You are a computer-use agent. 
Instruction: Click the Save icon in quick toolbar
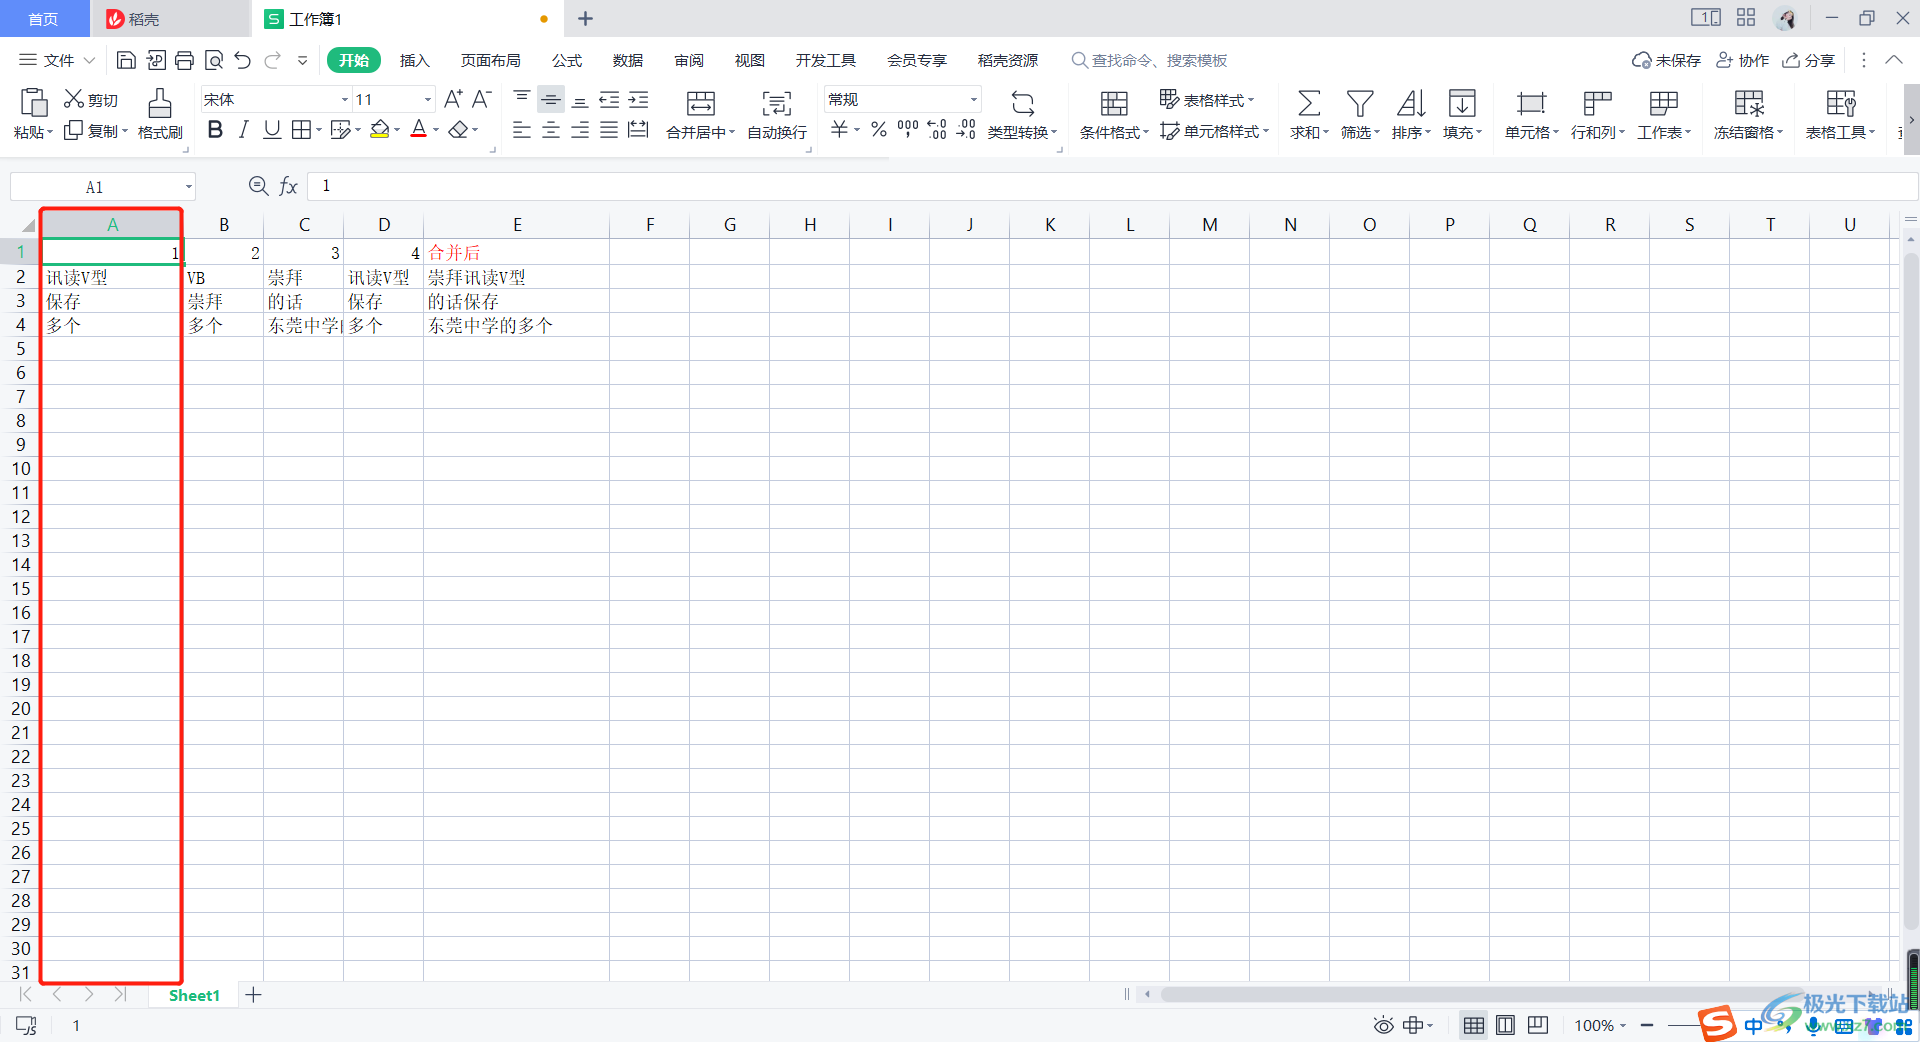126,60
